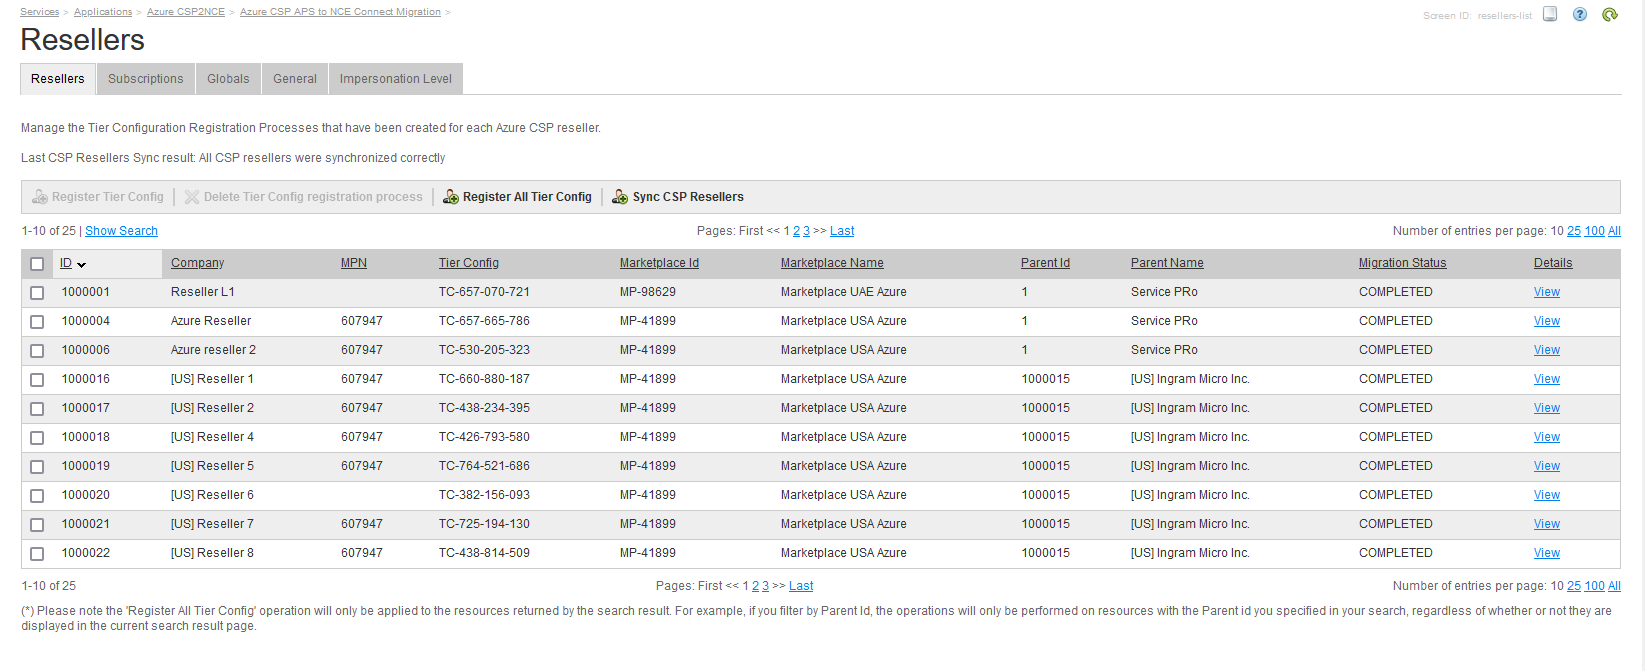Click the Sync CSP Resellers icon
The height and width of the screenshot is (671, 1645).
[x=620, y=197]
